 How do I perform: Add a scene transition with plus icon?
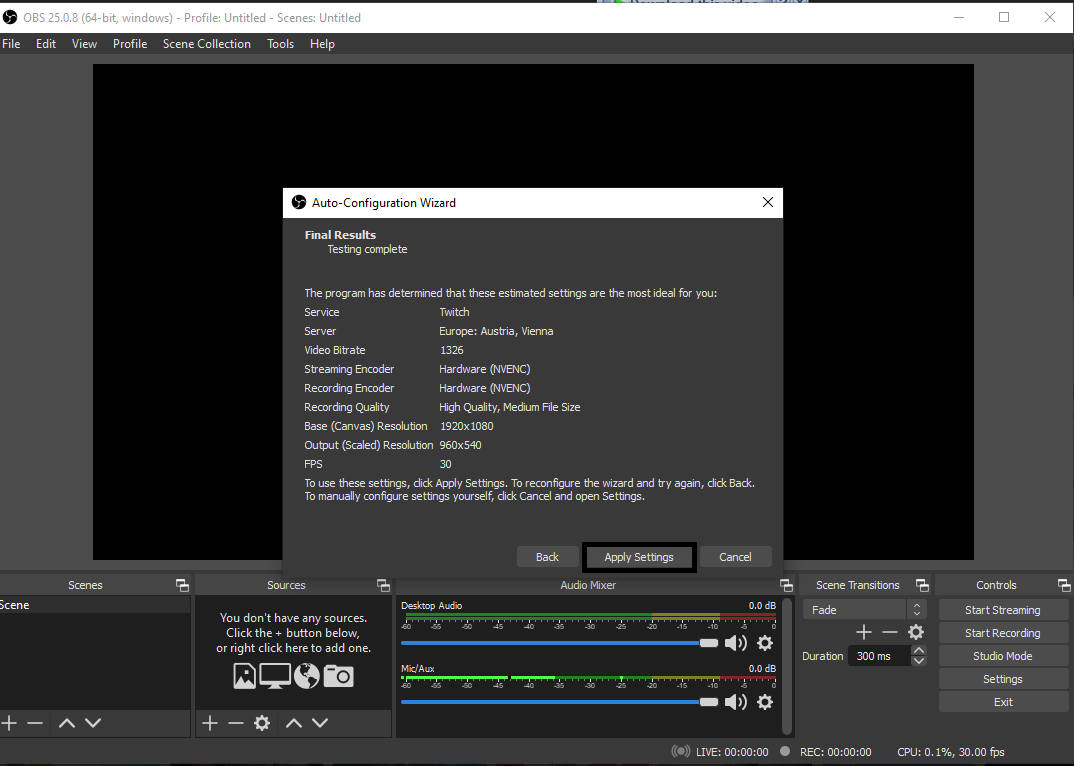pyautogui.click(x=864, y=632)
